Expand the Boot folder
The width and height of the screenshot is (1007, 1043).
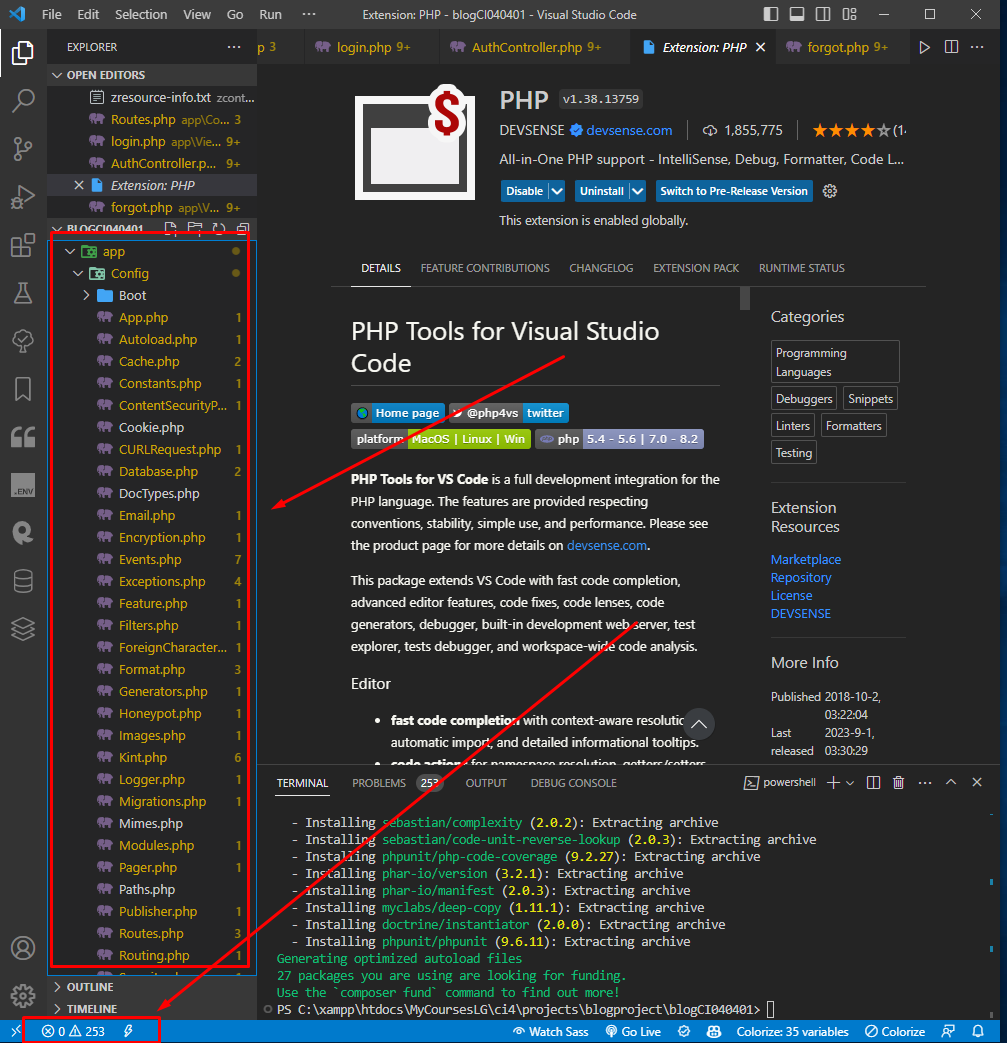coord(85,295)
